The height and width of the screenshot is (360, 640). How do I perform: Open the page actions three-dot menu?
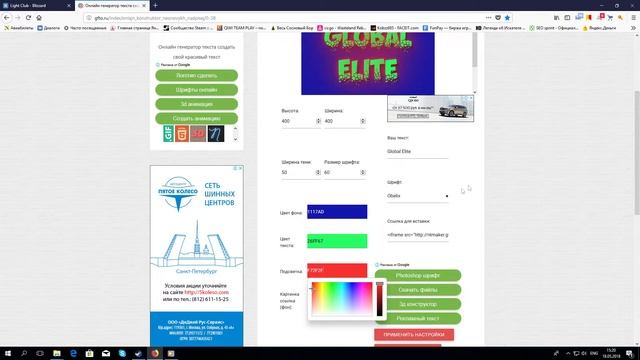point(489,18)
